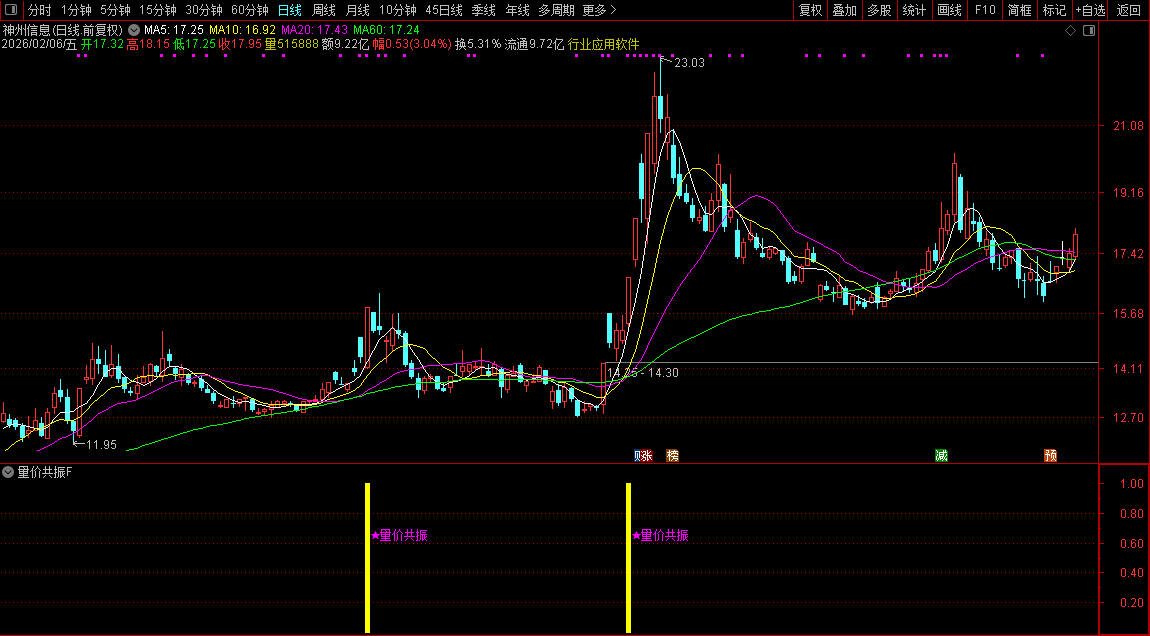Switch to 季线 quarterly chart
The width and height of the screenshot is (1150, 636).
click(x=483, y=10)
